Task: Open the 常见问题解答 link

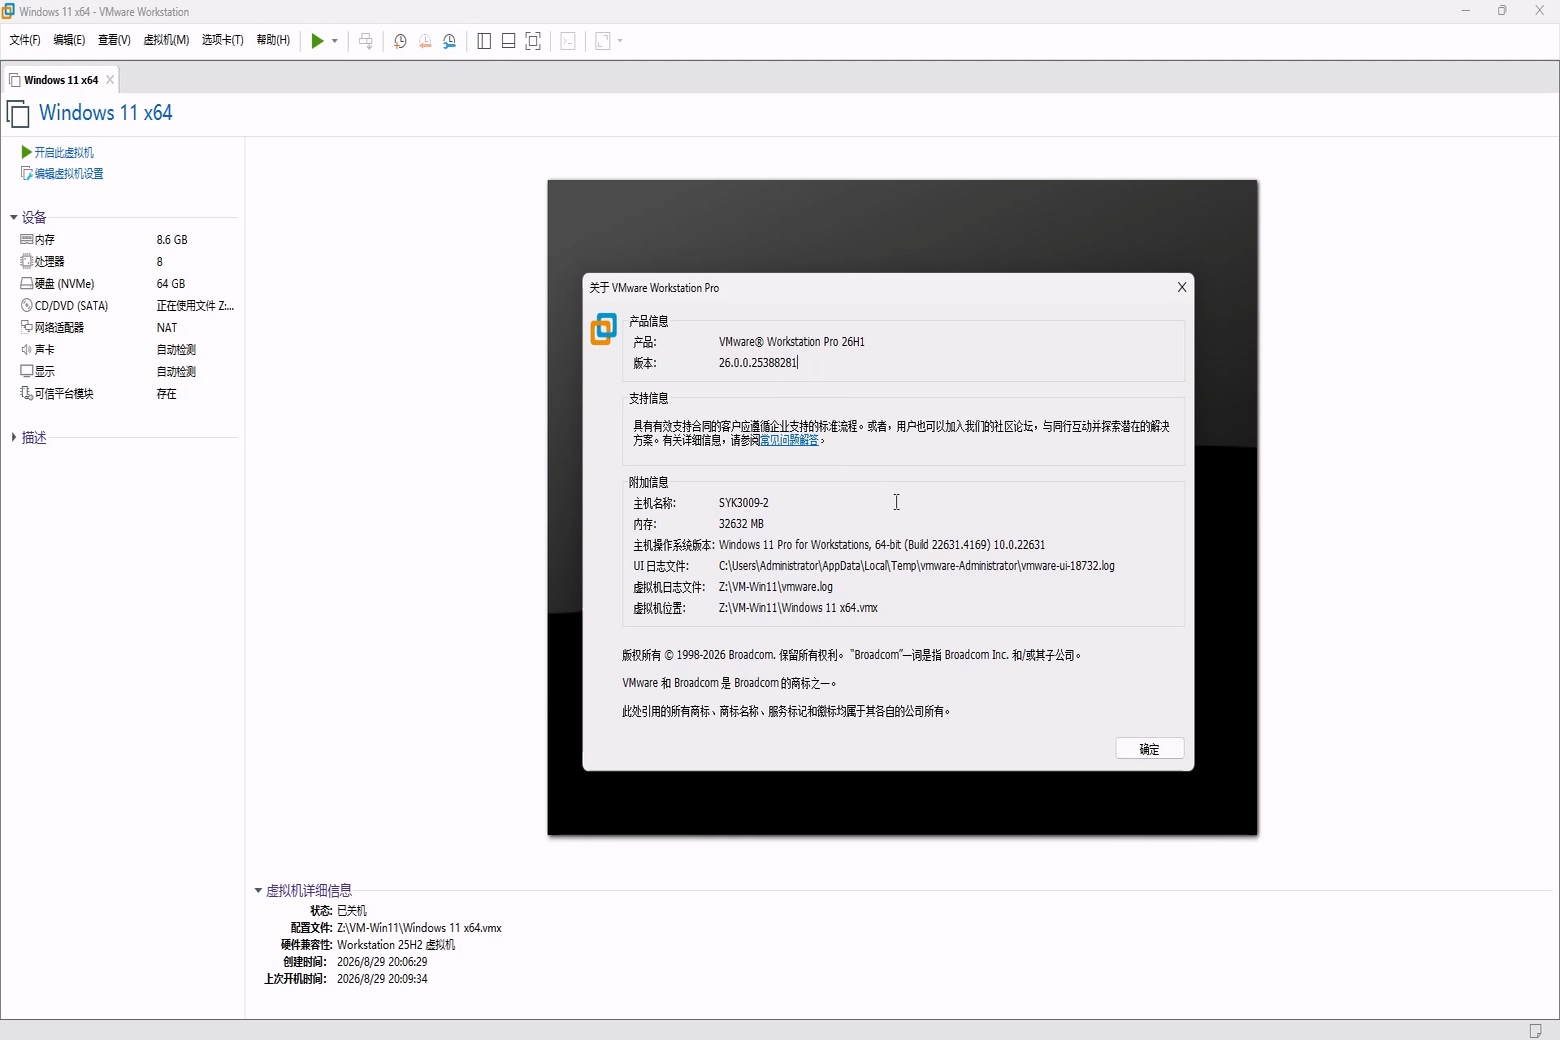Action: click(x=789, y=440)
